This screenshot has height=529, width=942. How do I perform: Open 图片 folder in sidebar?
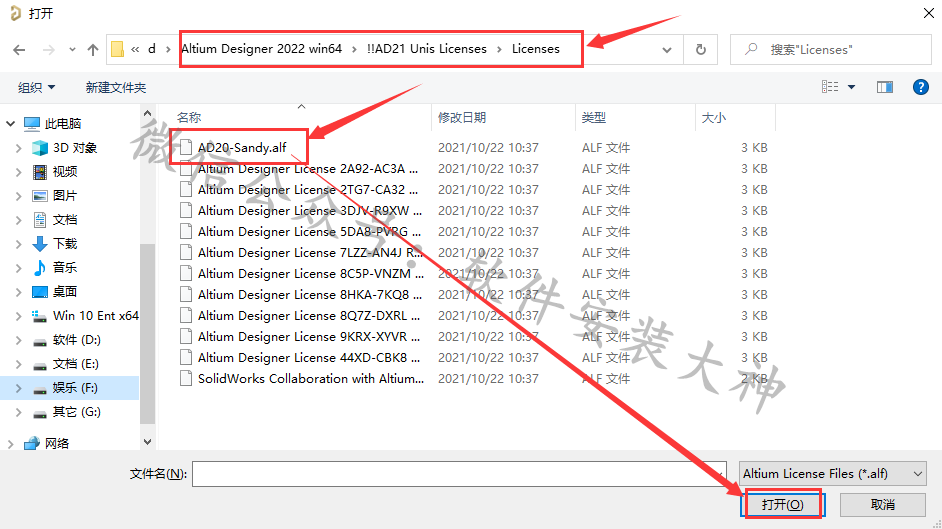pos(64,196)
